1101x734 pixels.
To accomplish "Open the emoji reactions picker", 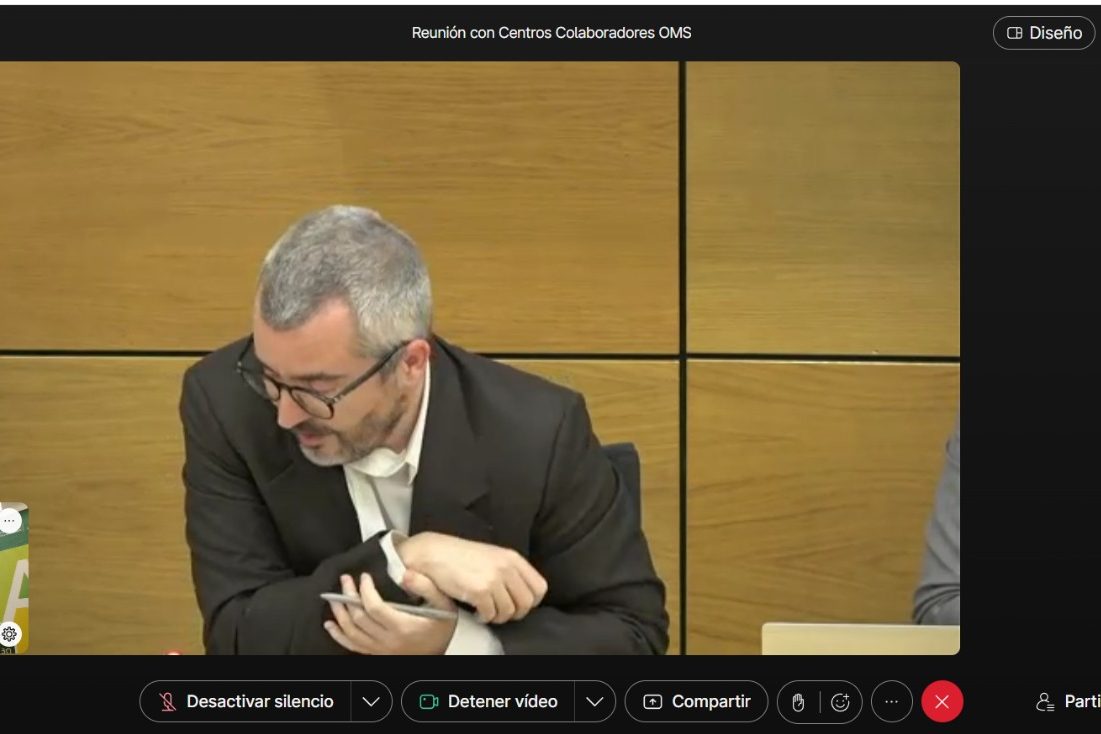I will click(840, 702).
